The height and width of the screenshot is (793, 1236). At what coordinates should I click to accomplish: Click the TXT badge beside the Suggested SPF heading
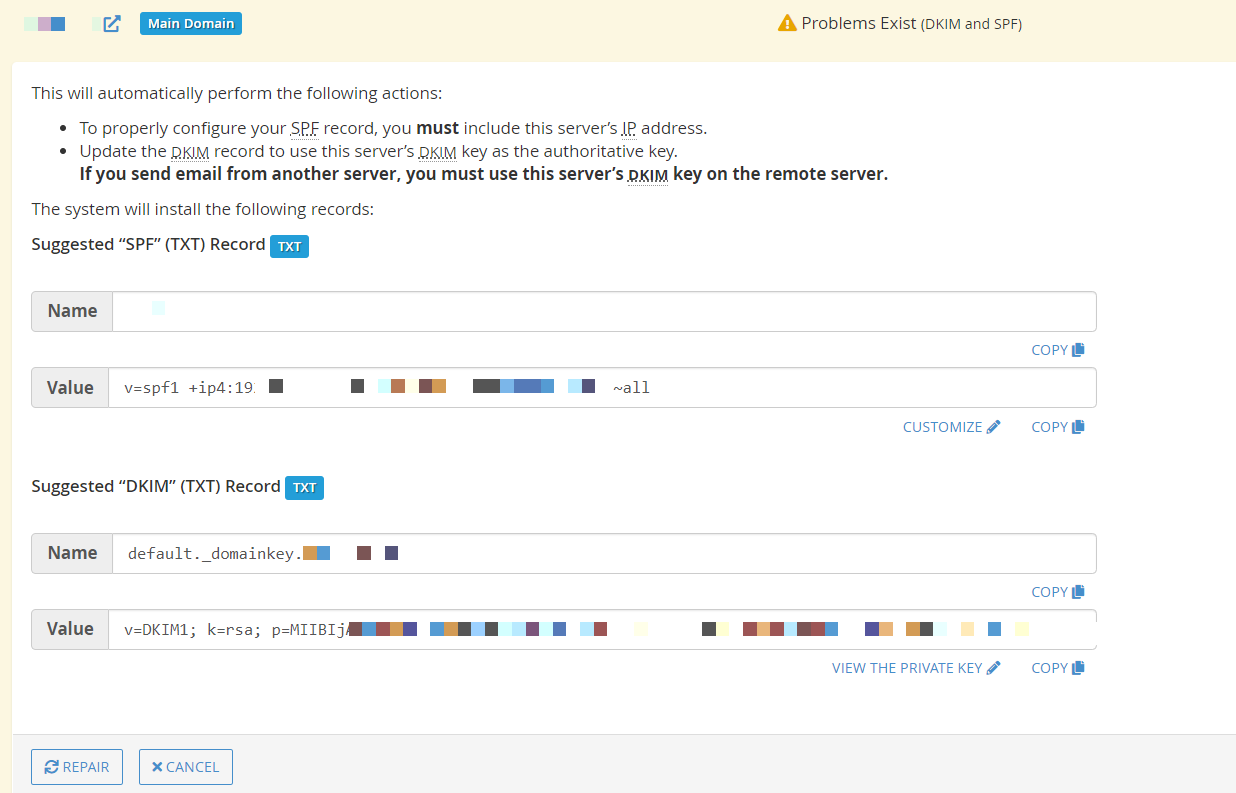[289, 246]
